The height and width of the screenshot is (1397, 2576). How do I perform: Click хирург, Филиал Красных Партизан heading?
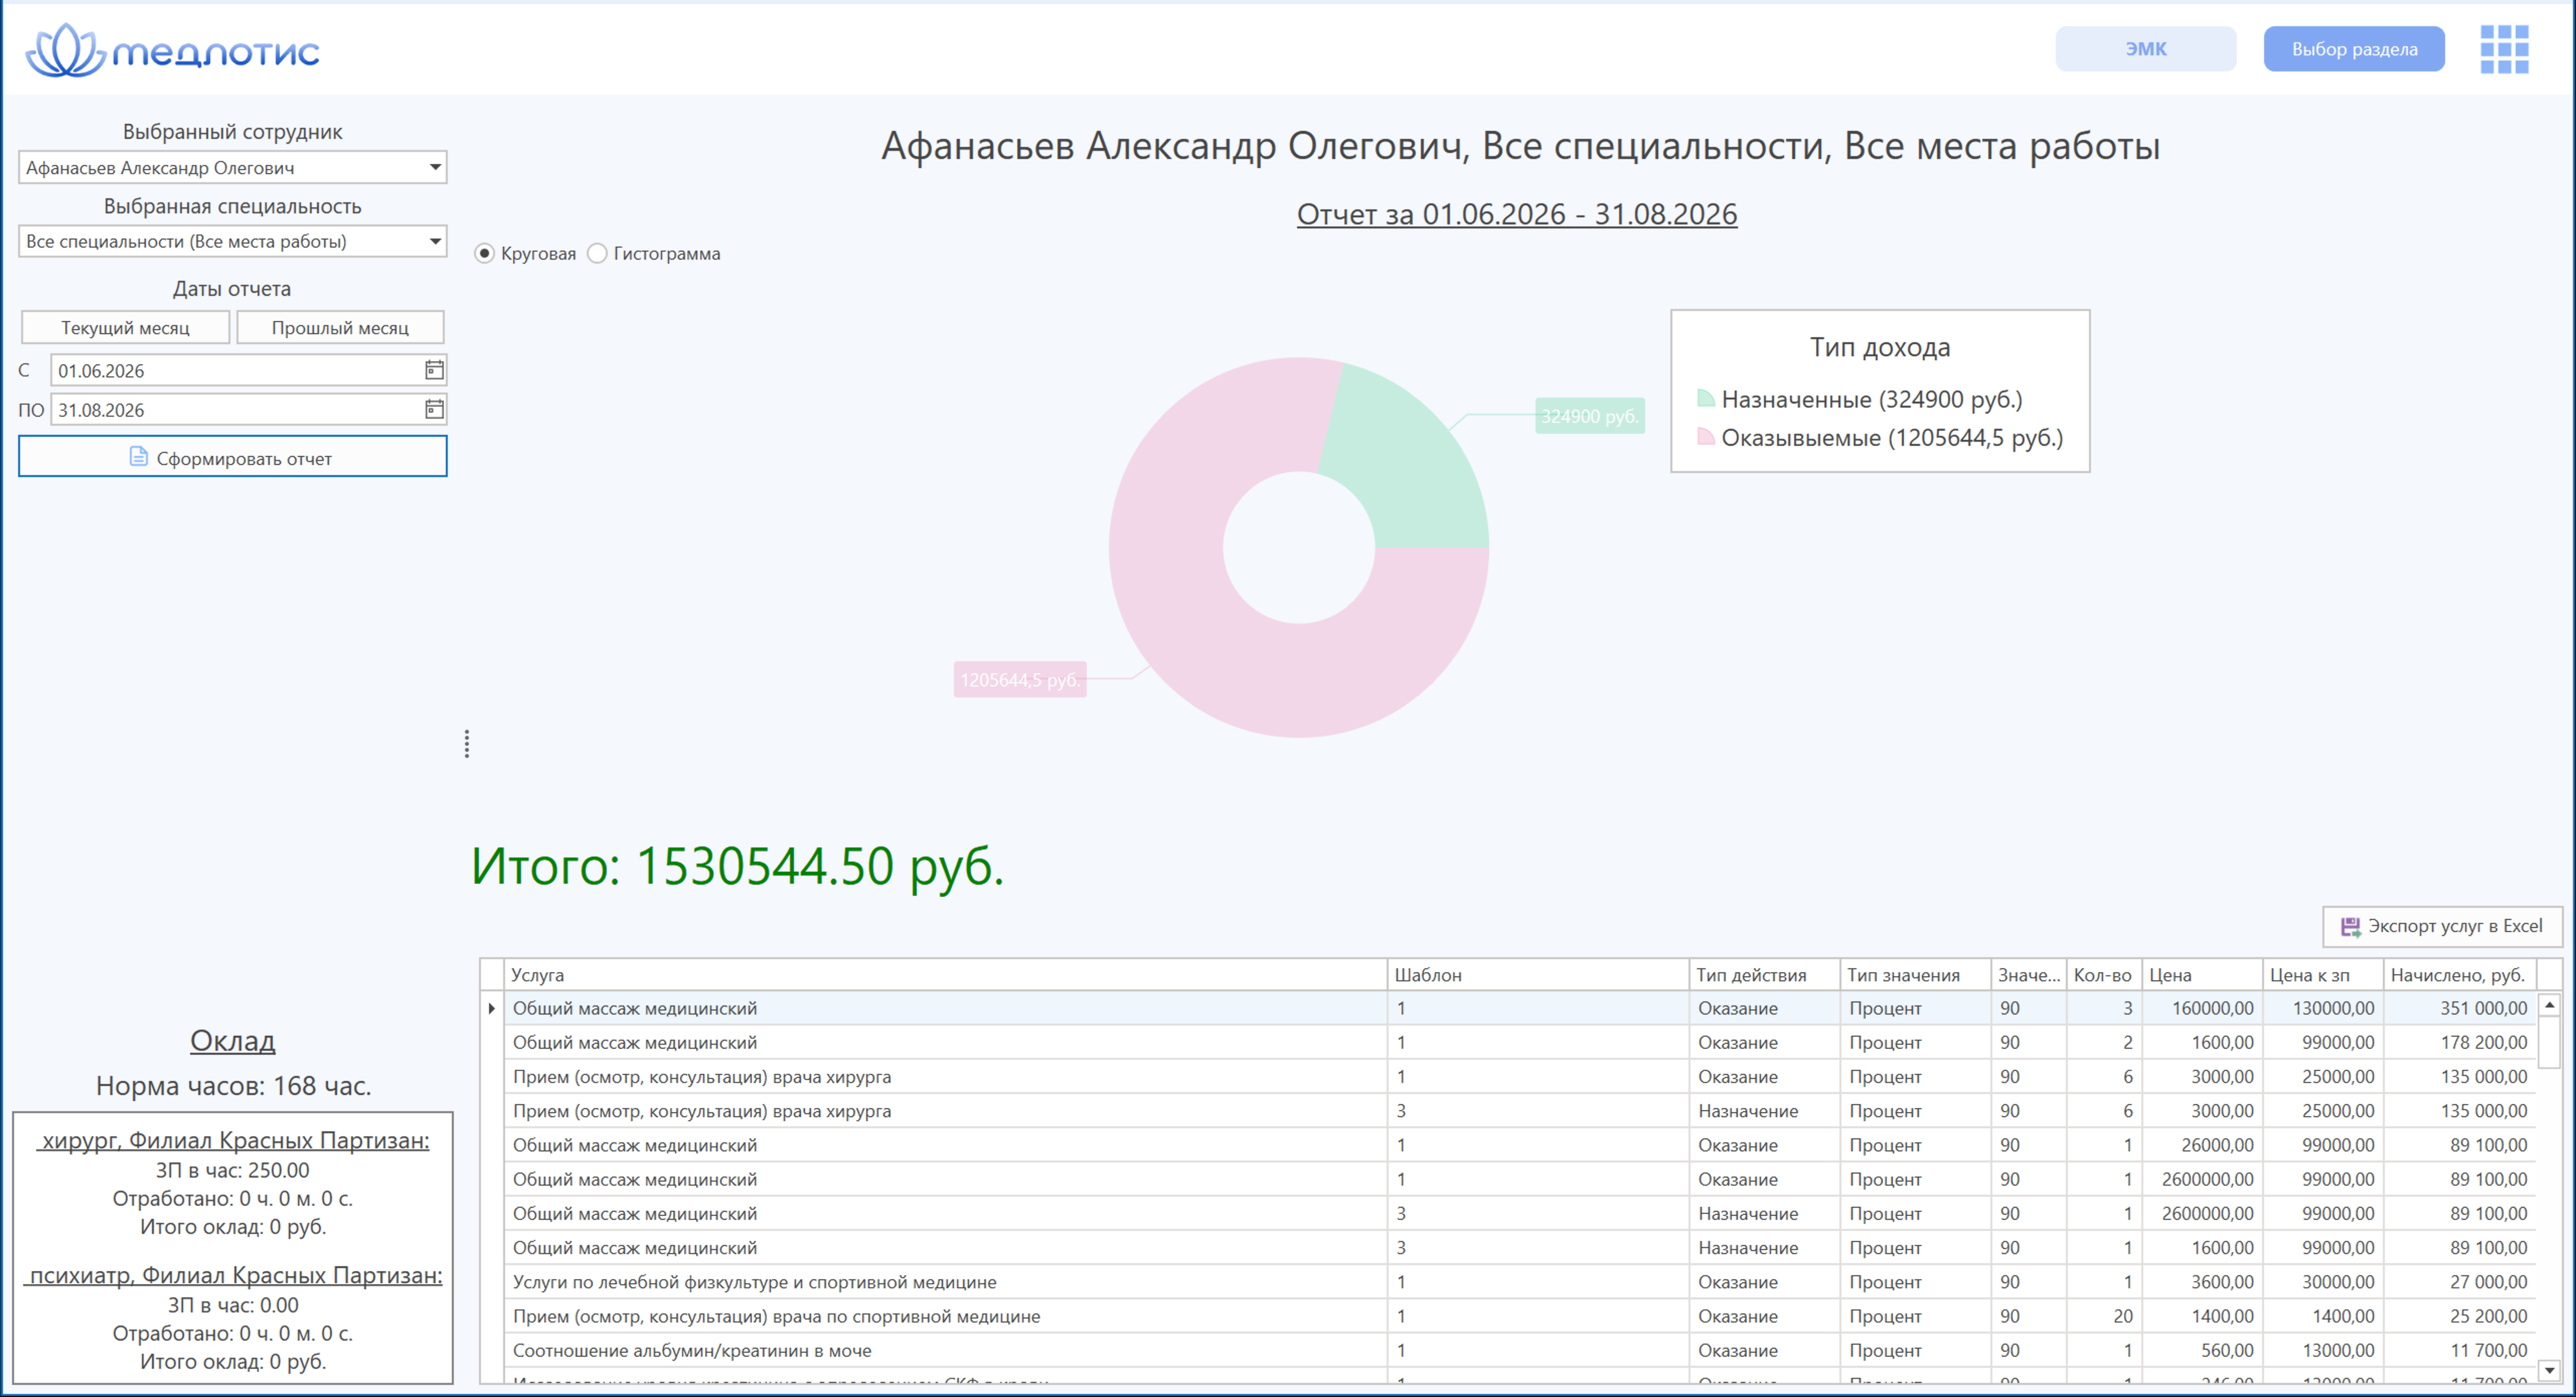point(233,1140)
